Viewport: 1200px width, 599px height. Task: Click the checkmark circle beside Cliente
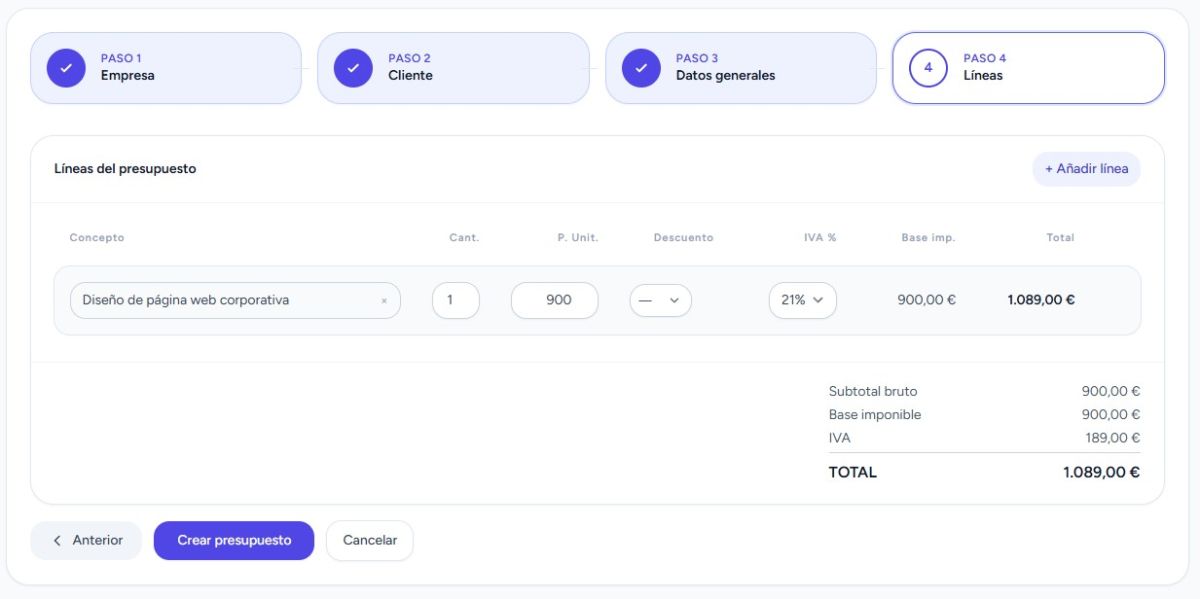353,68
